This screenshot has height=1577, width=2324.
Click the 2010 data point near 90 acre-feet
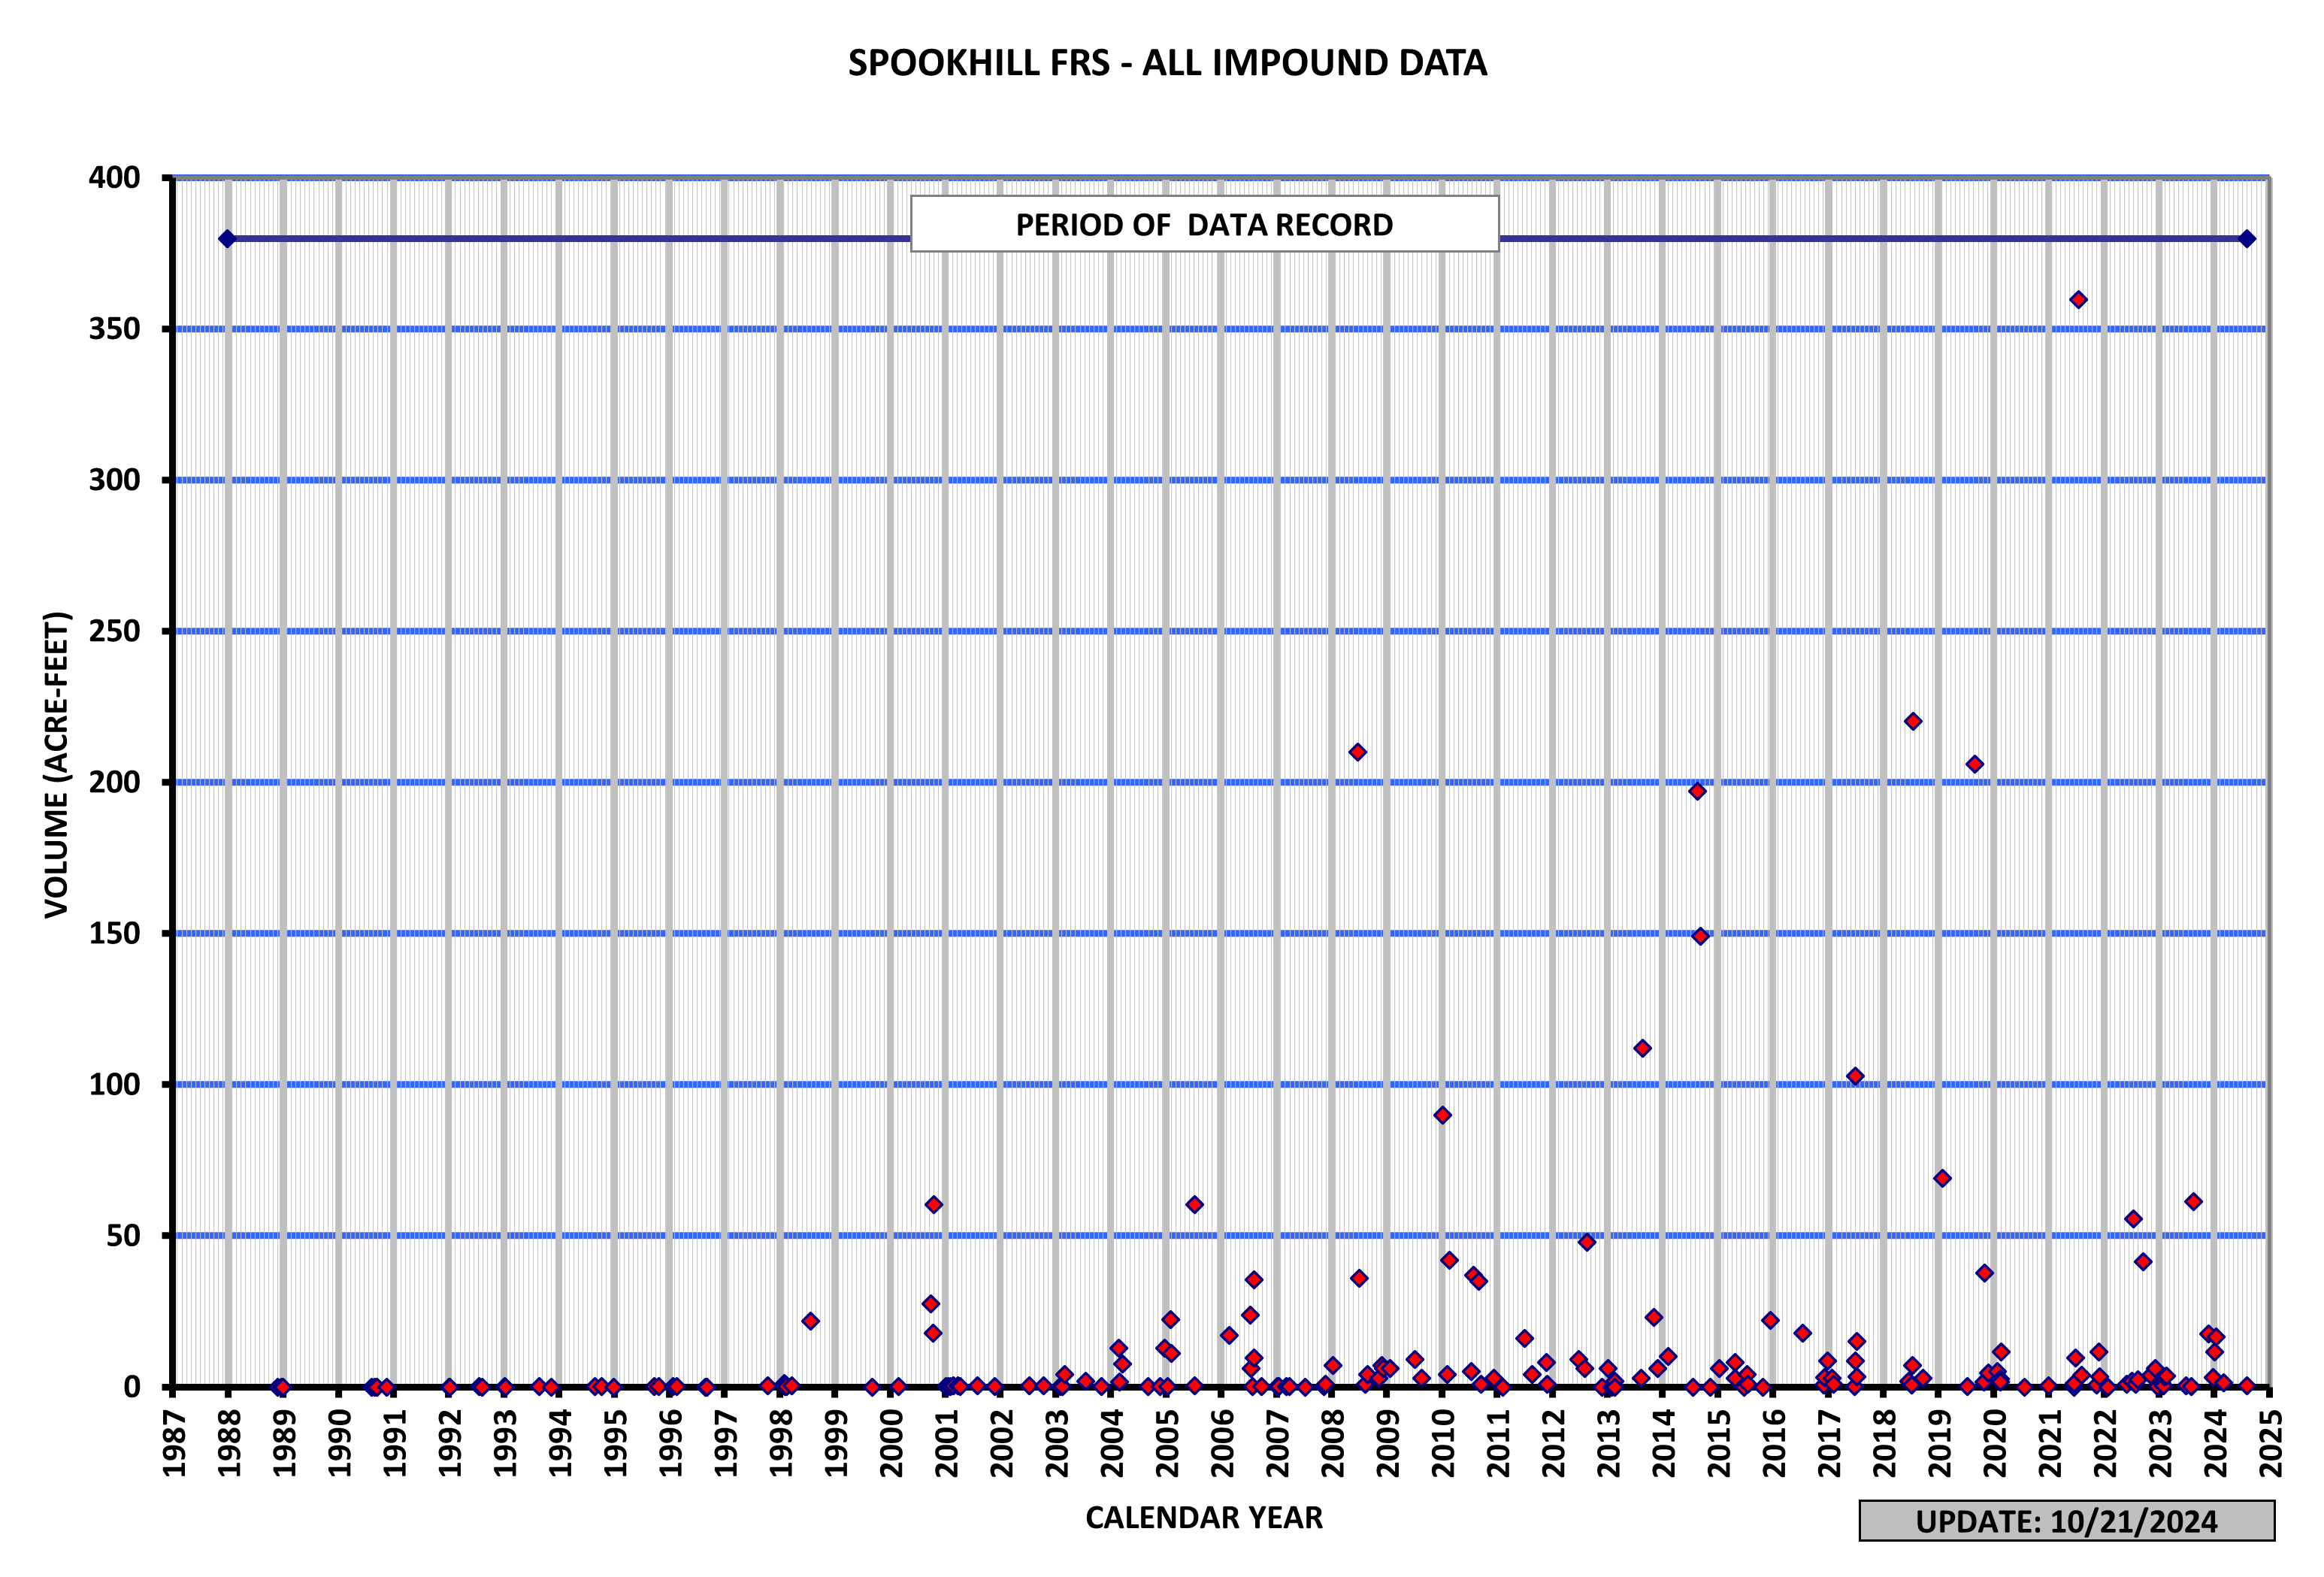click(x=1442, y=1115)
